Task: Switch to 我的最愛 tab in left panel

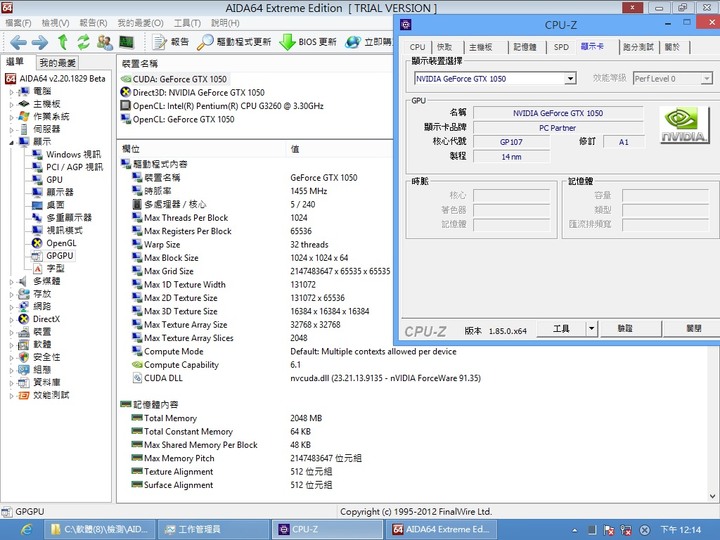Action: 57,62
